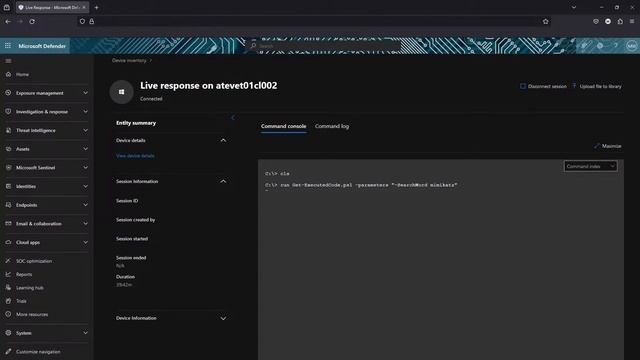This screenshot has height=360, width=640.
Task: Click the Cloud apps cloud icon
Action: [8, 242]
